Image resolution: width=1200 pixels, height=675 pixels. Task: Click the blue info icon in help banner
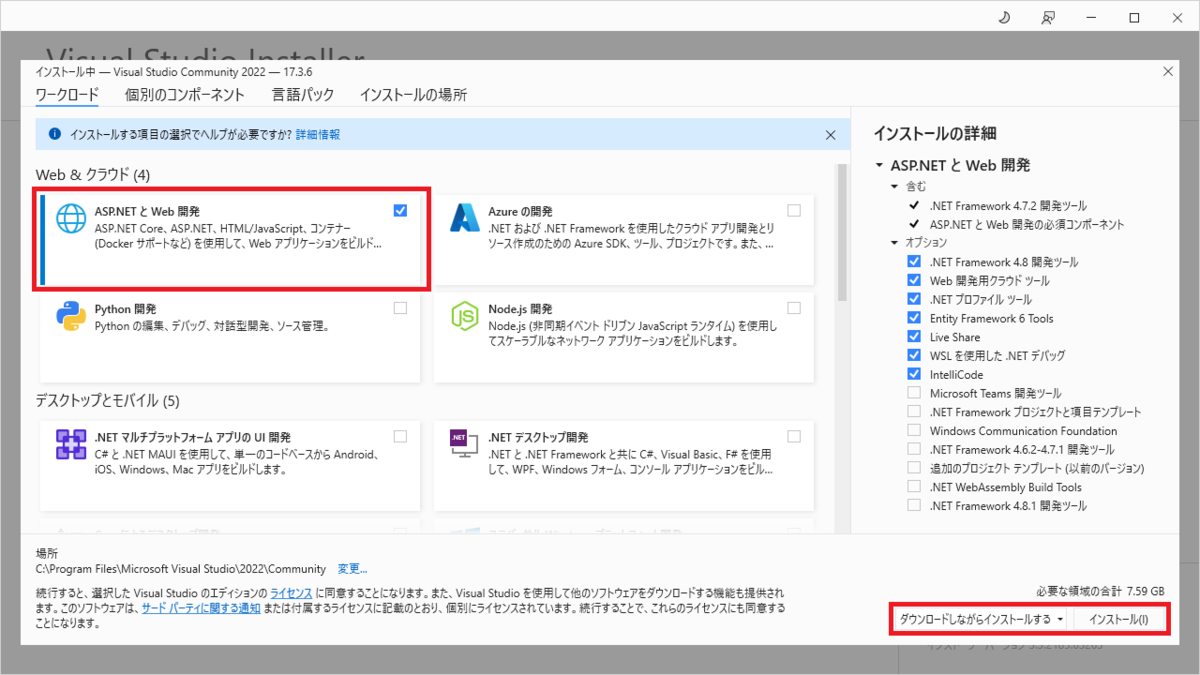pos(54,134)
